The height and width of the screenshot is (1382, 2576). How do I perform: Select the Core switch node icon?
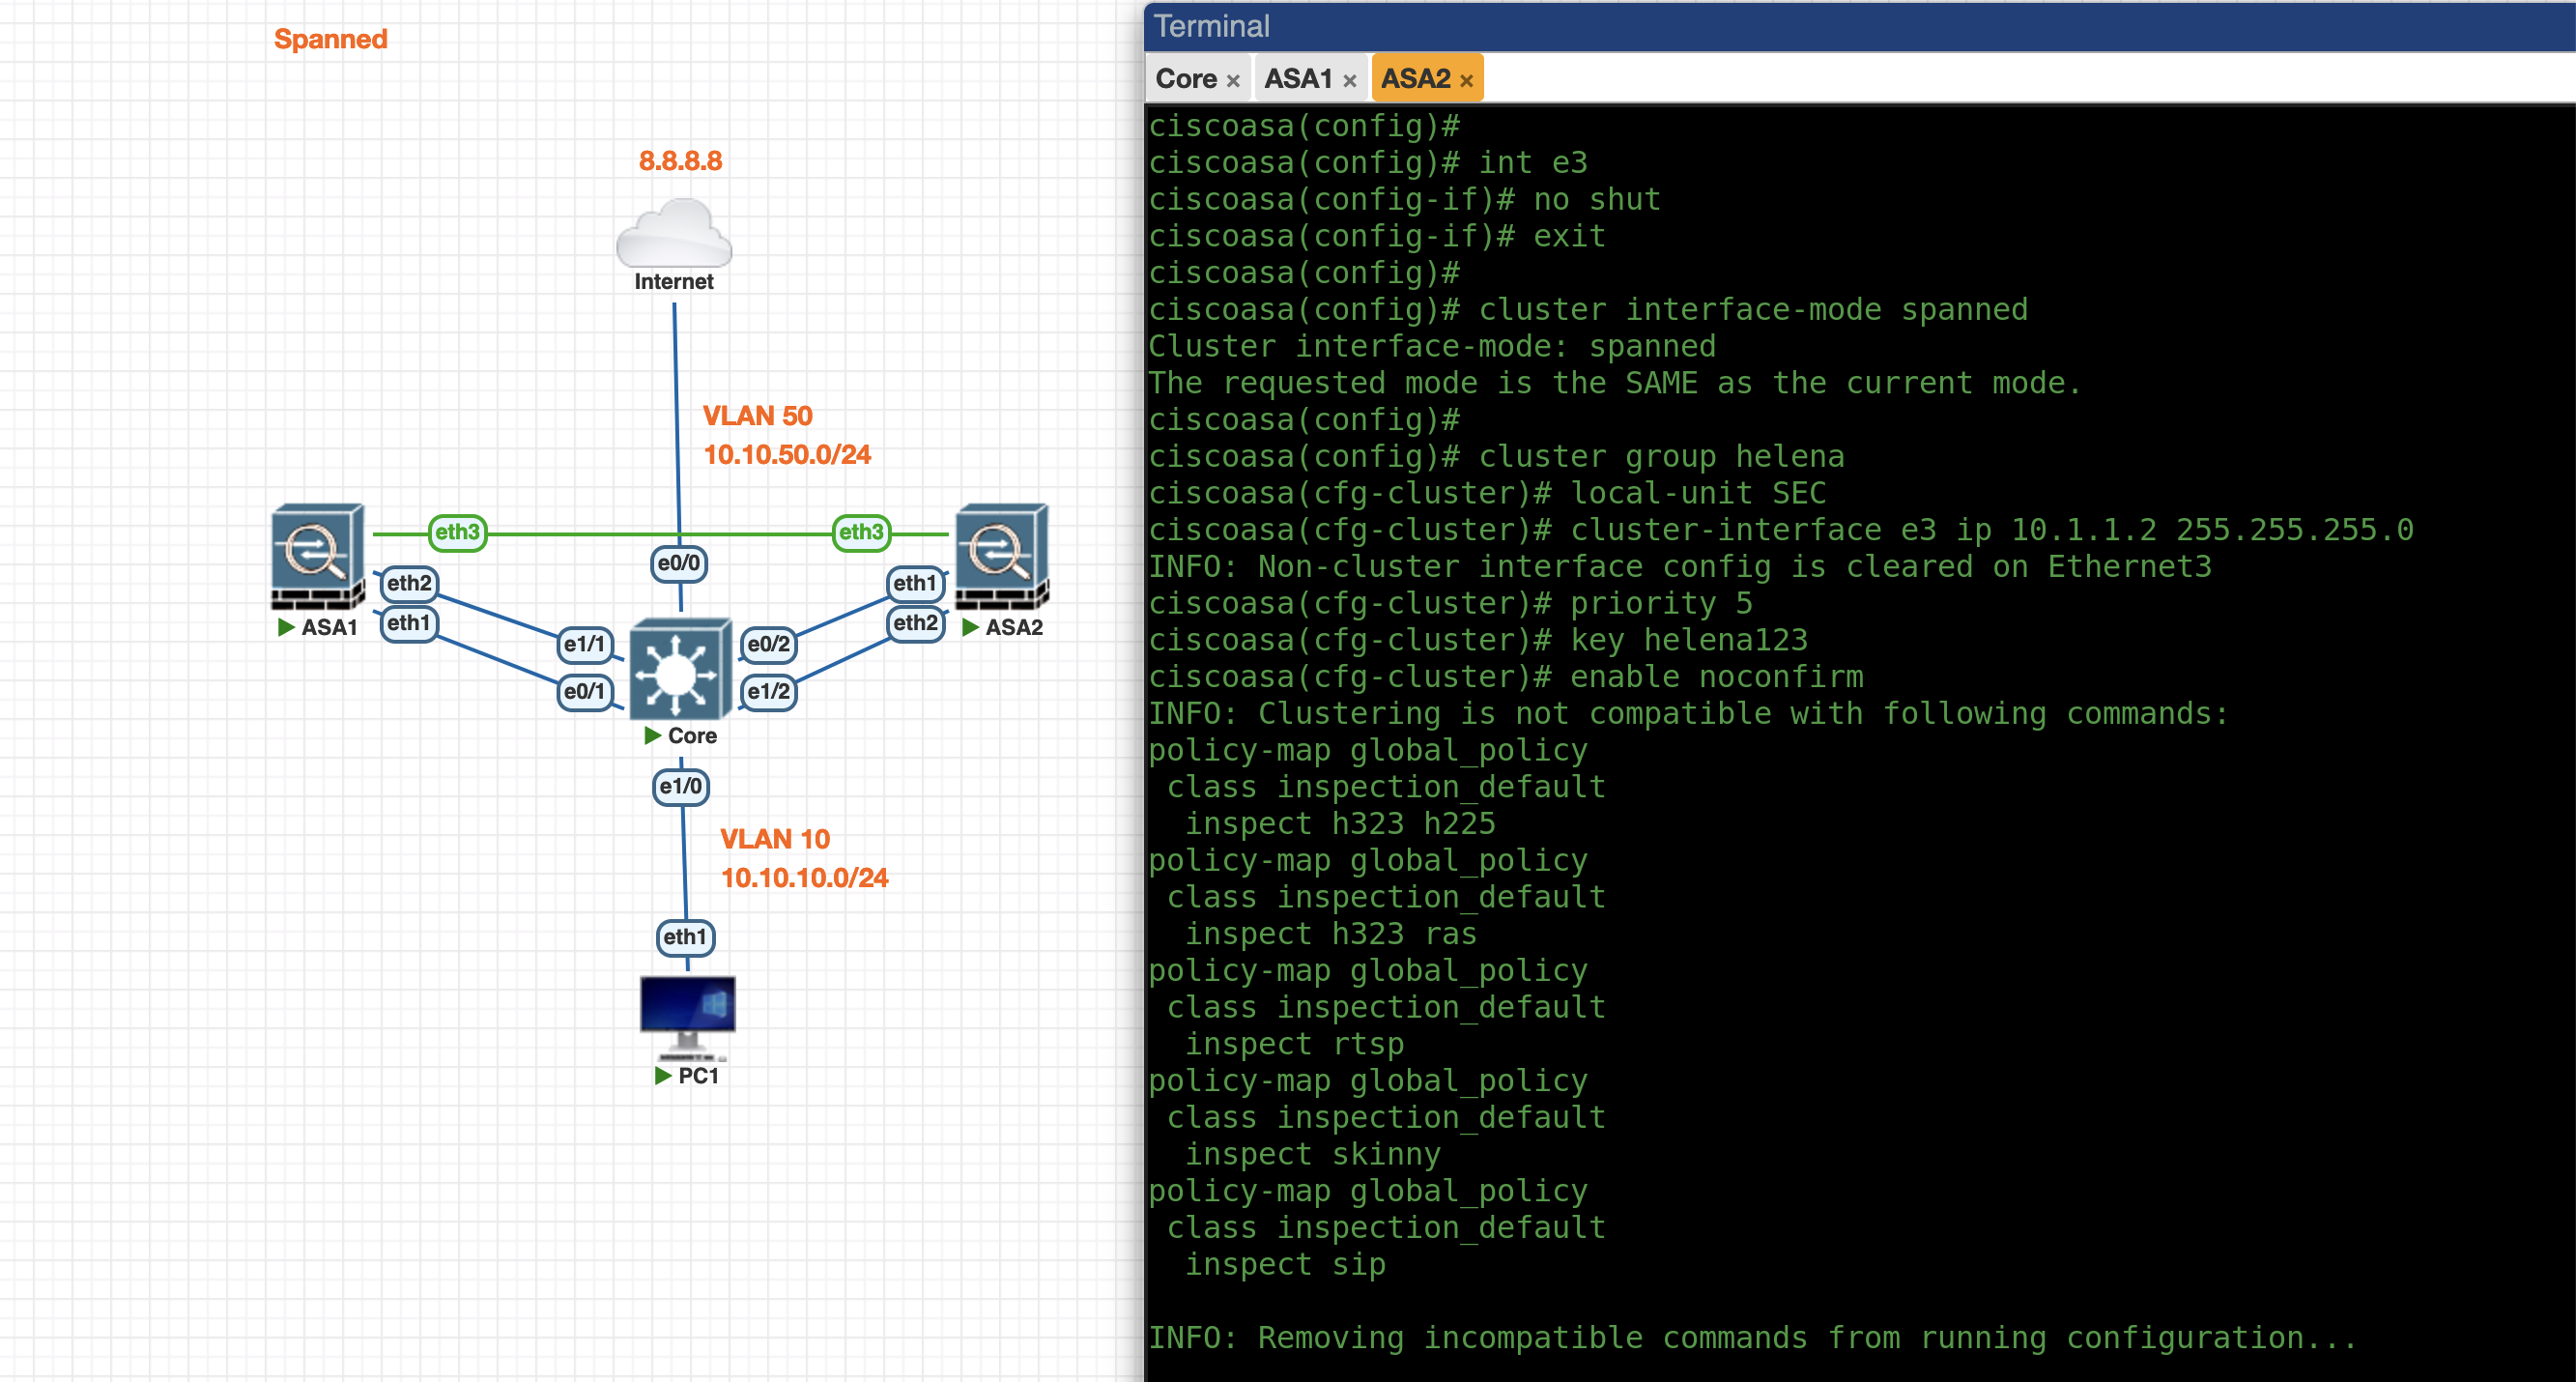coord(679,670)
